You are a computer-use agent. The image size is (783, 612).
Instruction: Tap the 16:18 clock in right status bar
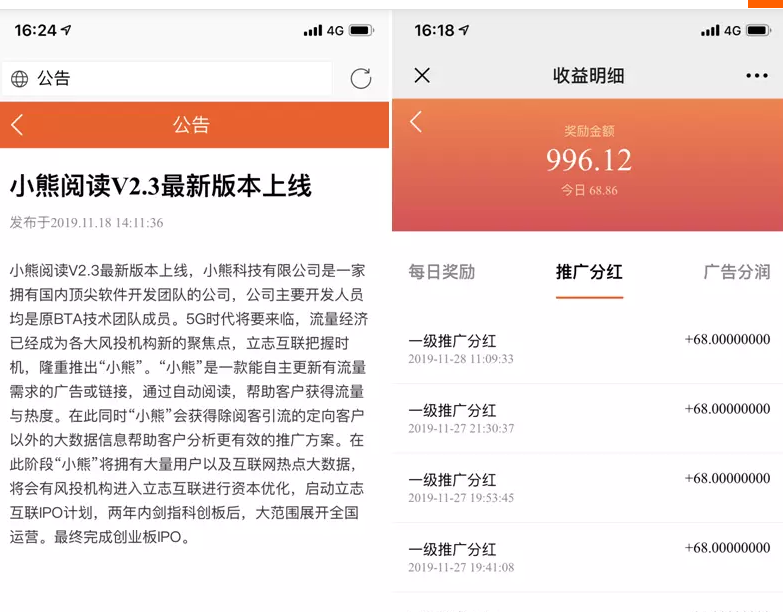point(434,30)
